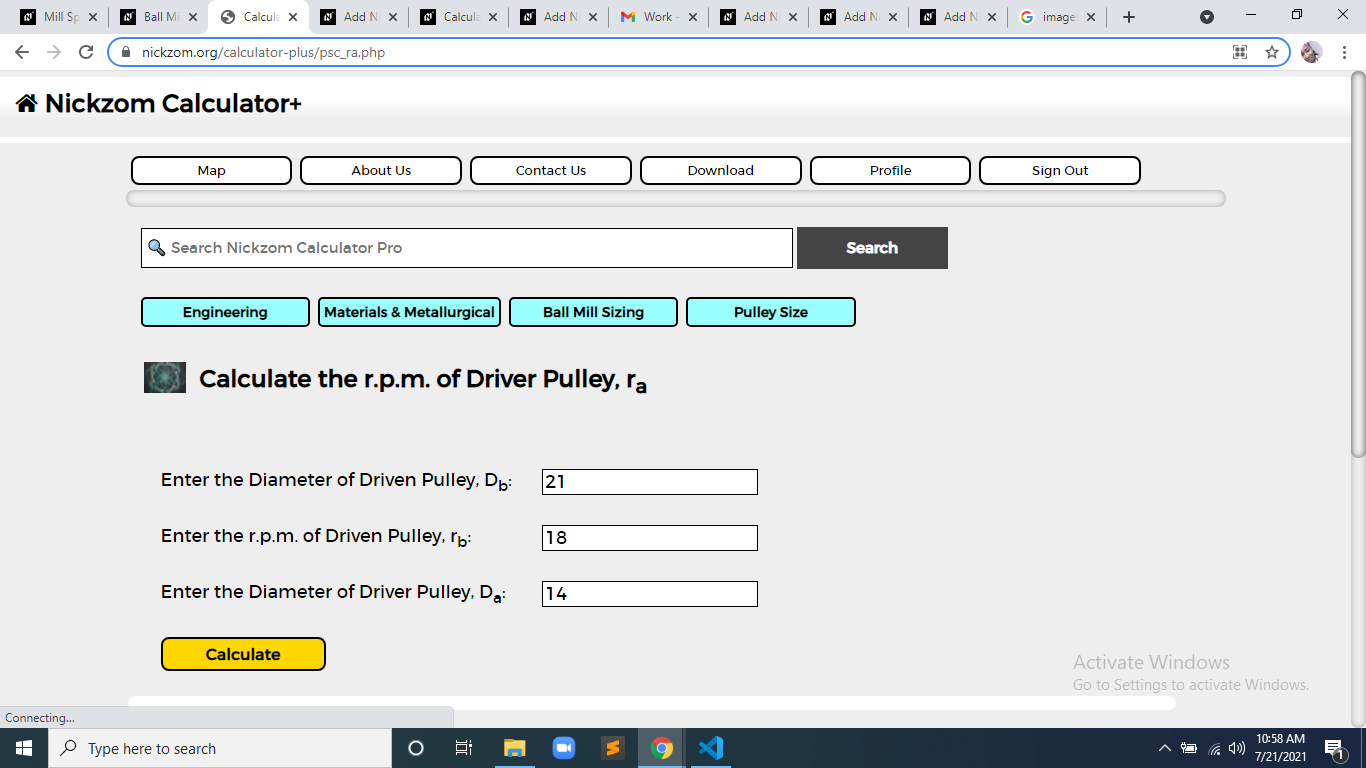Open the Pulley Size breadcrumb

771,312
